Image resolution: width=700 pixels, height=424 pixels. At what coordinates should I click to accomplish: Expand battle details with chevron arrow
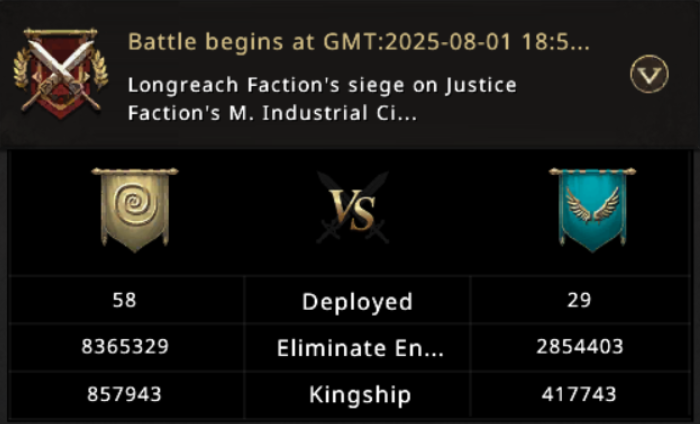point(648,73)
